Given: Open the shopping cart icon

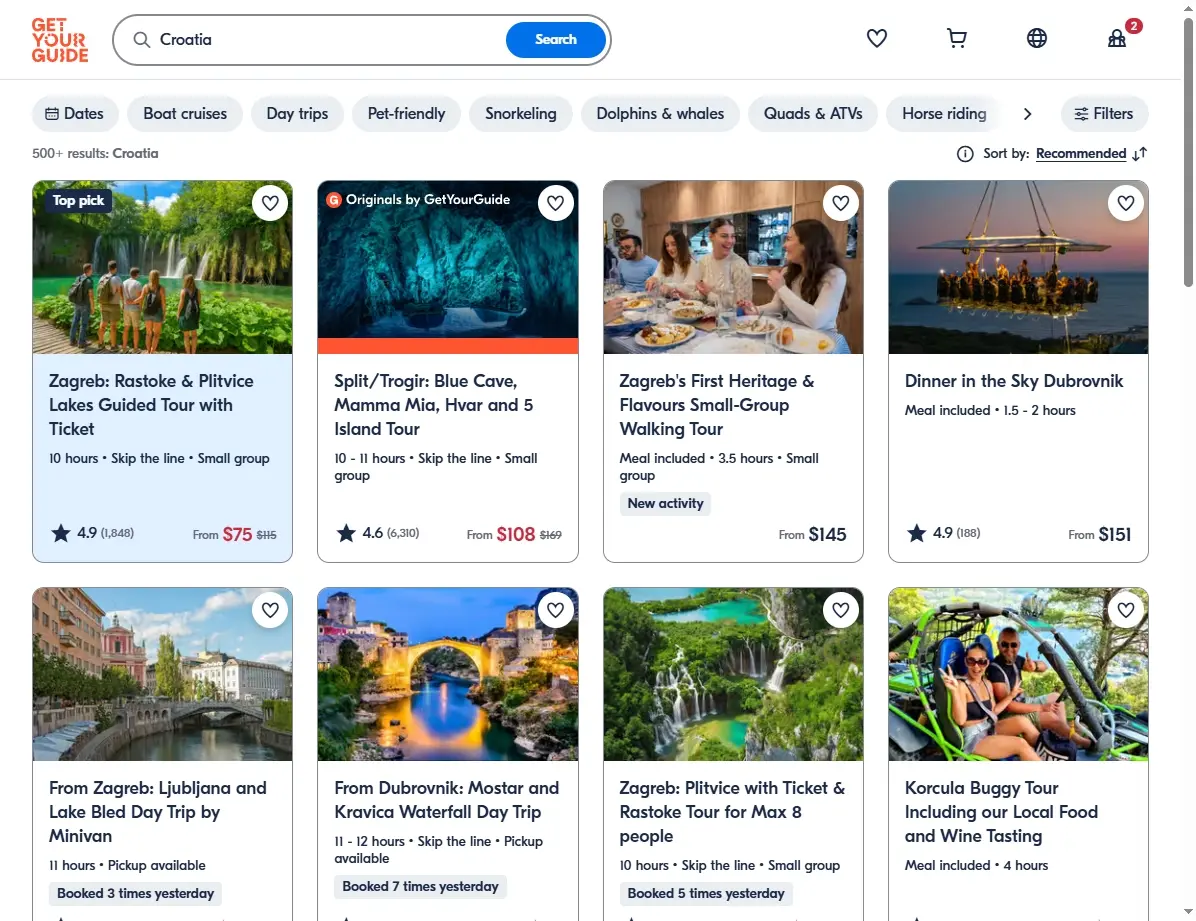Looking at the screenshot, I should pos(956,38).
